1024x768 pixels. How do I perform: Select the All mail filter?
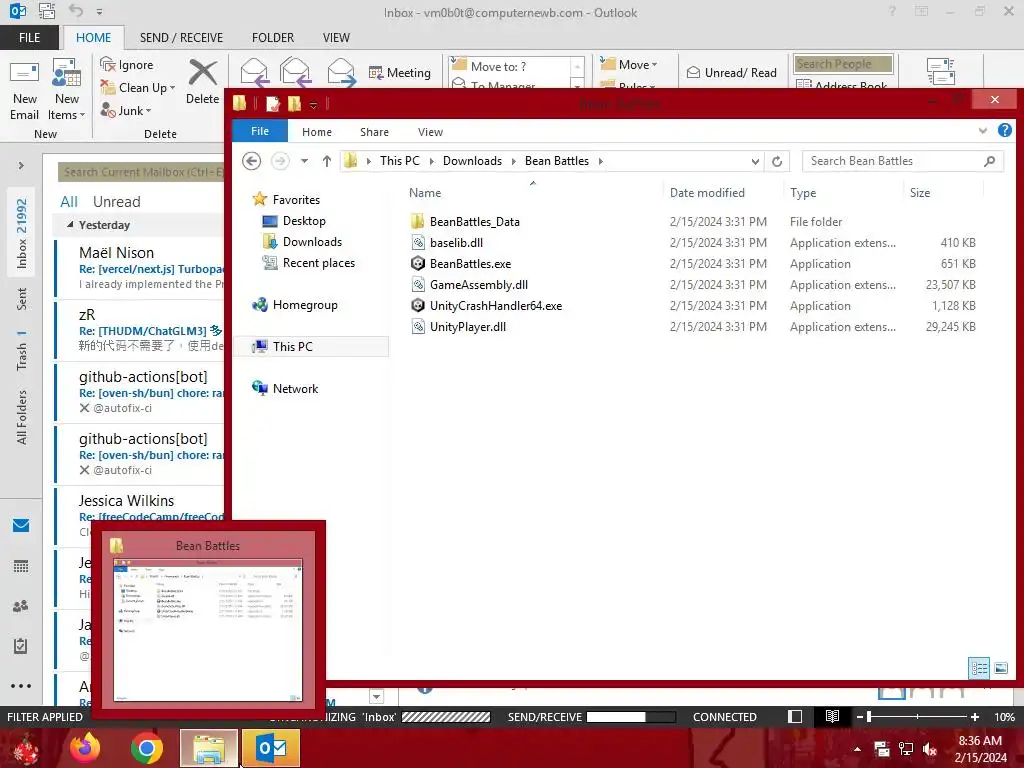tap(69, 202)
